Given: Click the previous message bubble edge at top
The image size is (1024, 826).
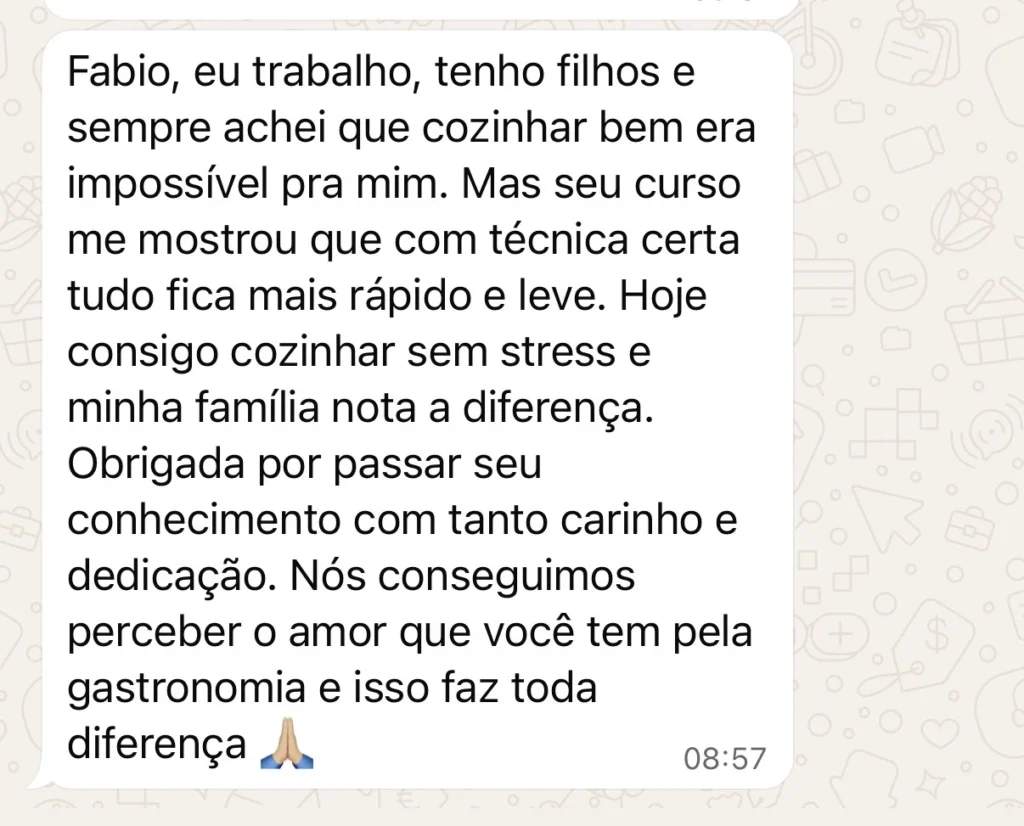Looking at the screenshot, I should click(x=420, y=8).
